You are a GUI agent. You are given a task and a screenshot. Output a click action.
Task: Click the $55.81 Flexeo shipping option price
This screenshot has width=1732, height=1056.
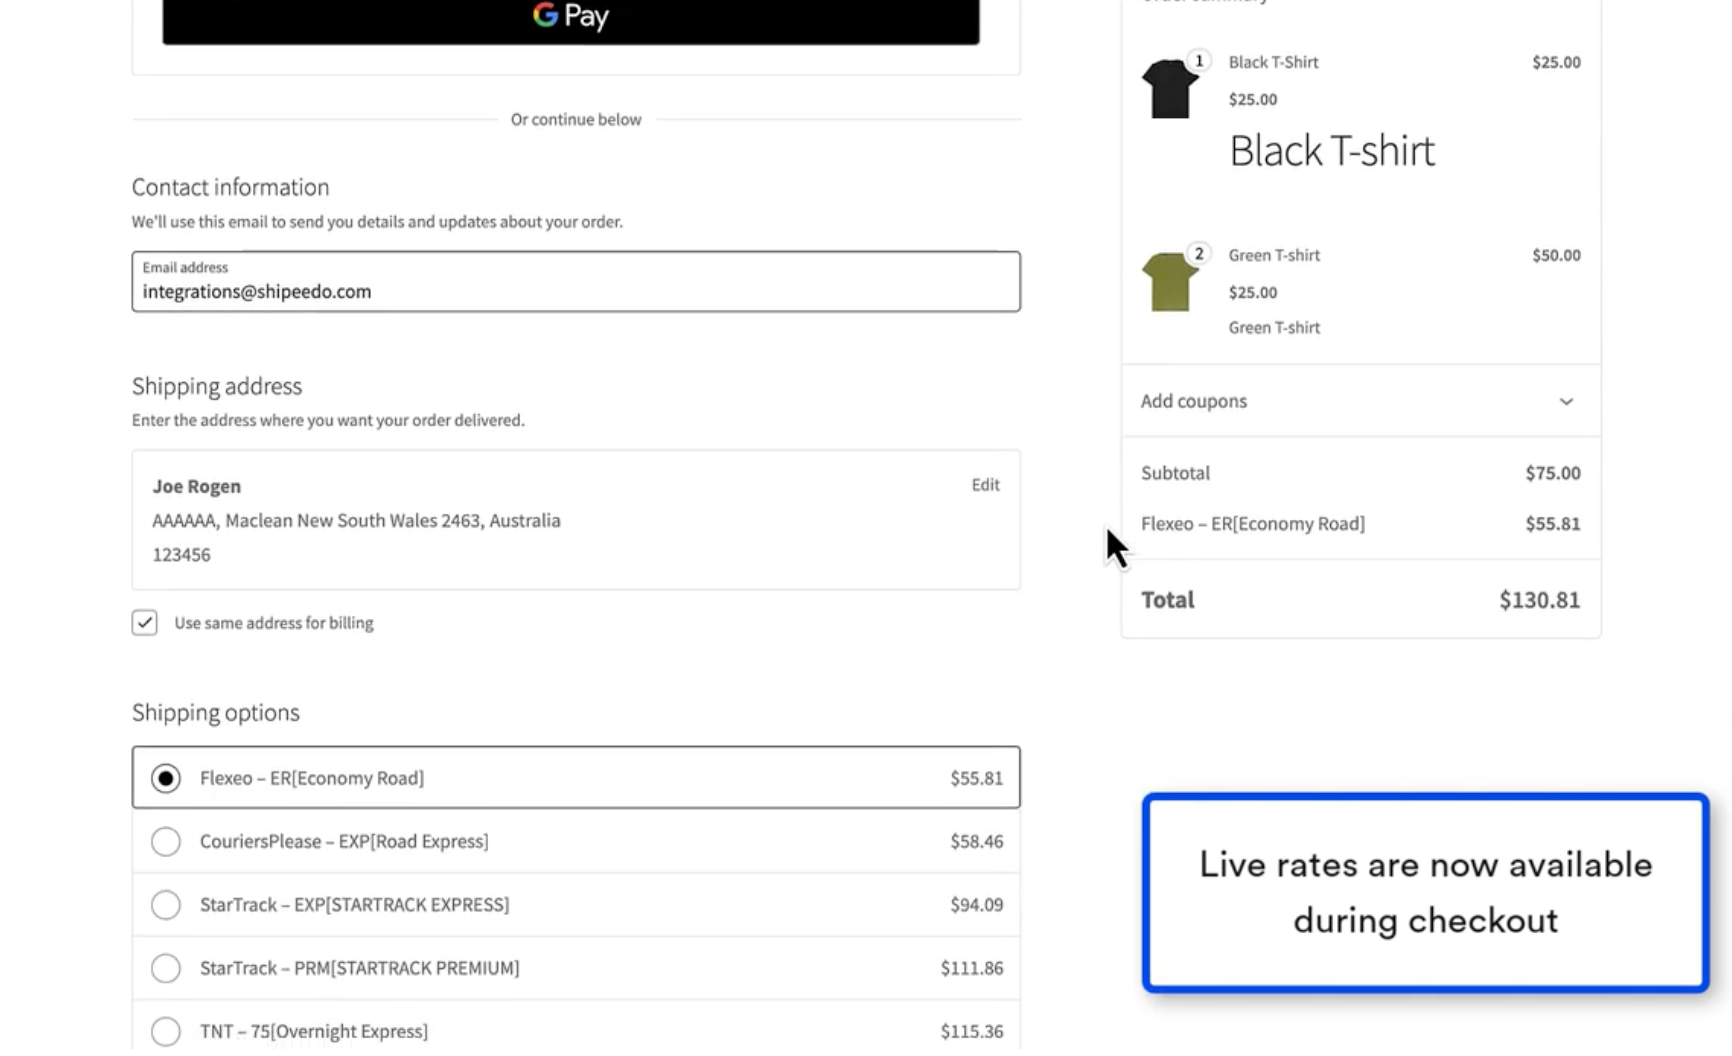(x=976, y=778)
